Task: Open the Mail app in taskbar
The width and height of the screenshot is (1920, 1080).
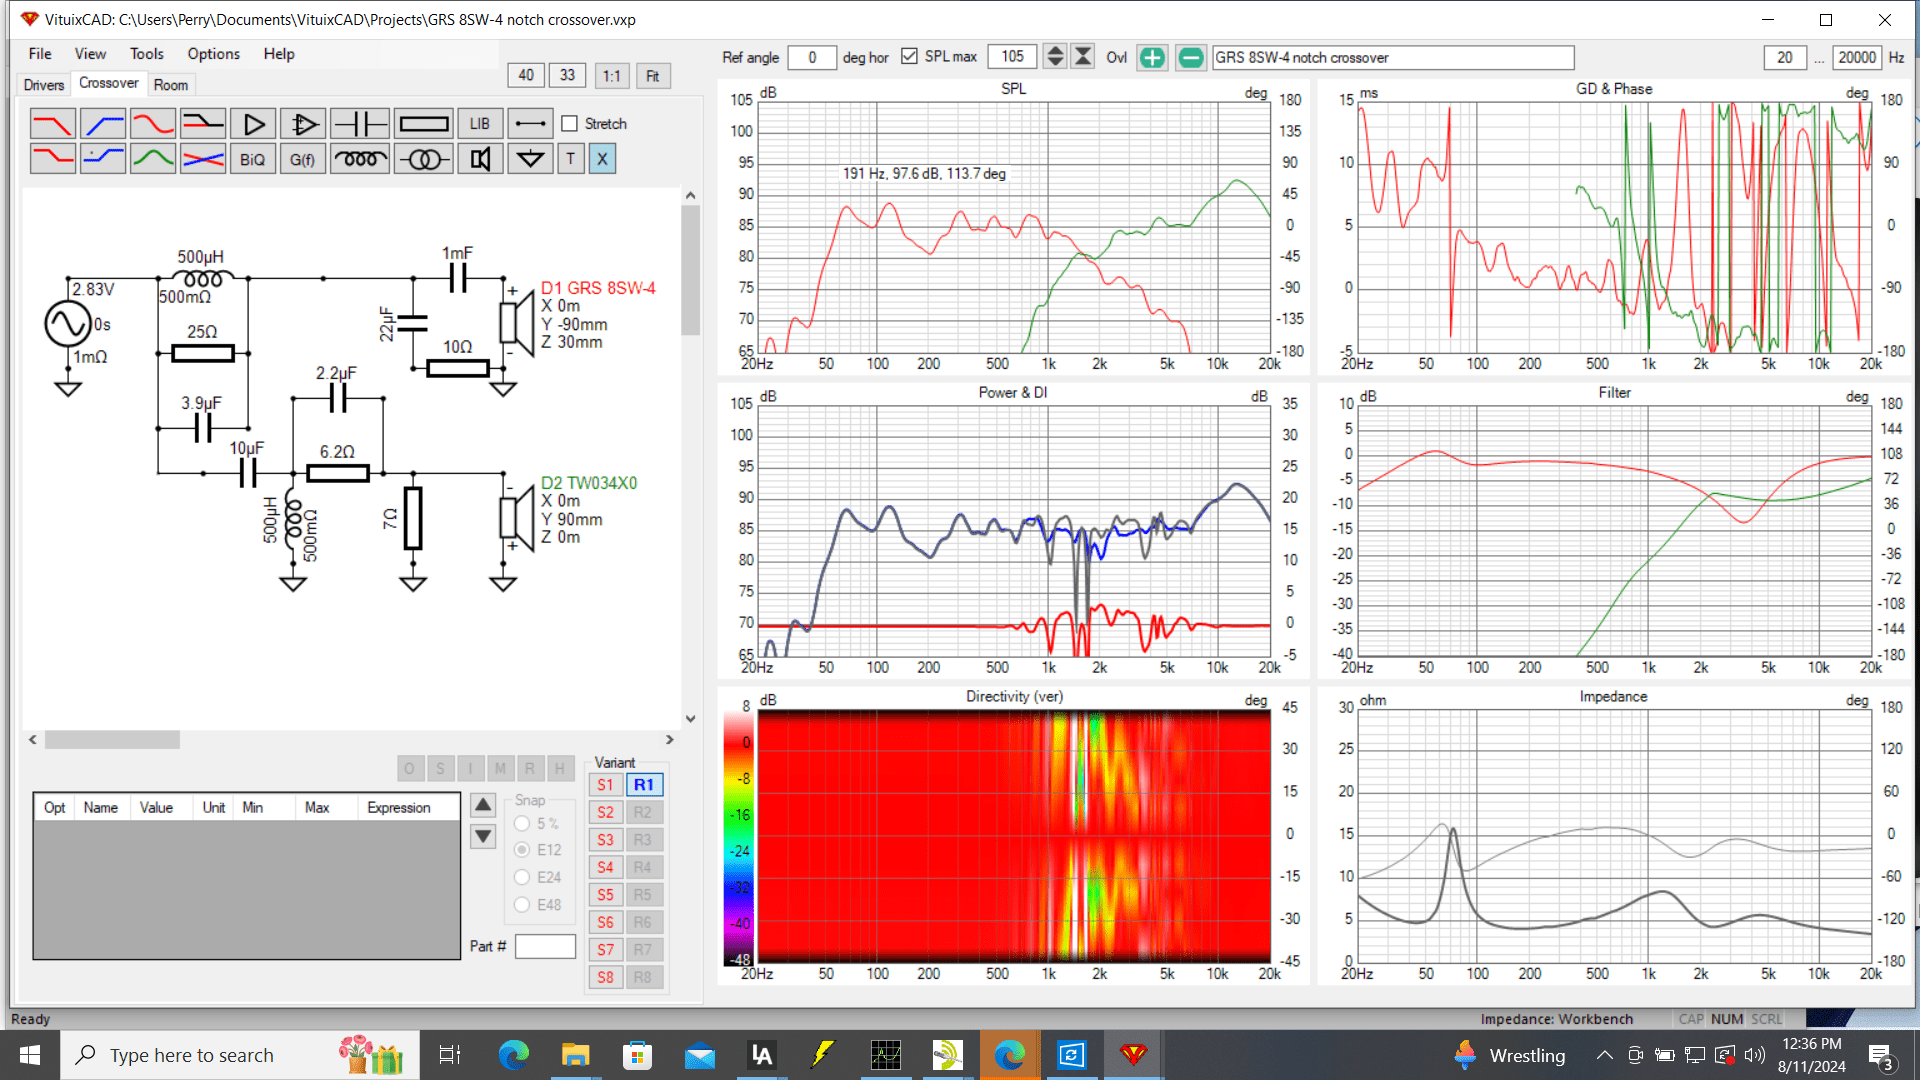Action: click(699, 1055)
